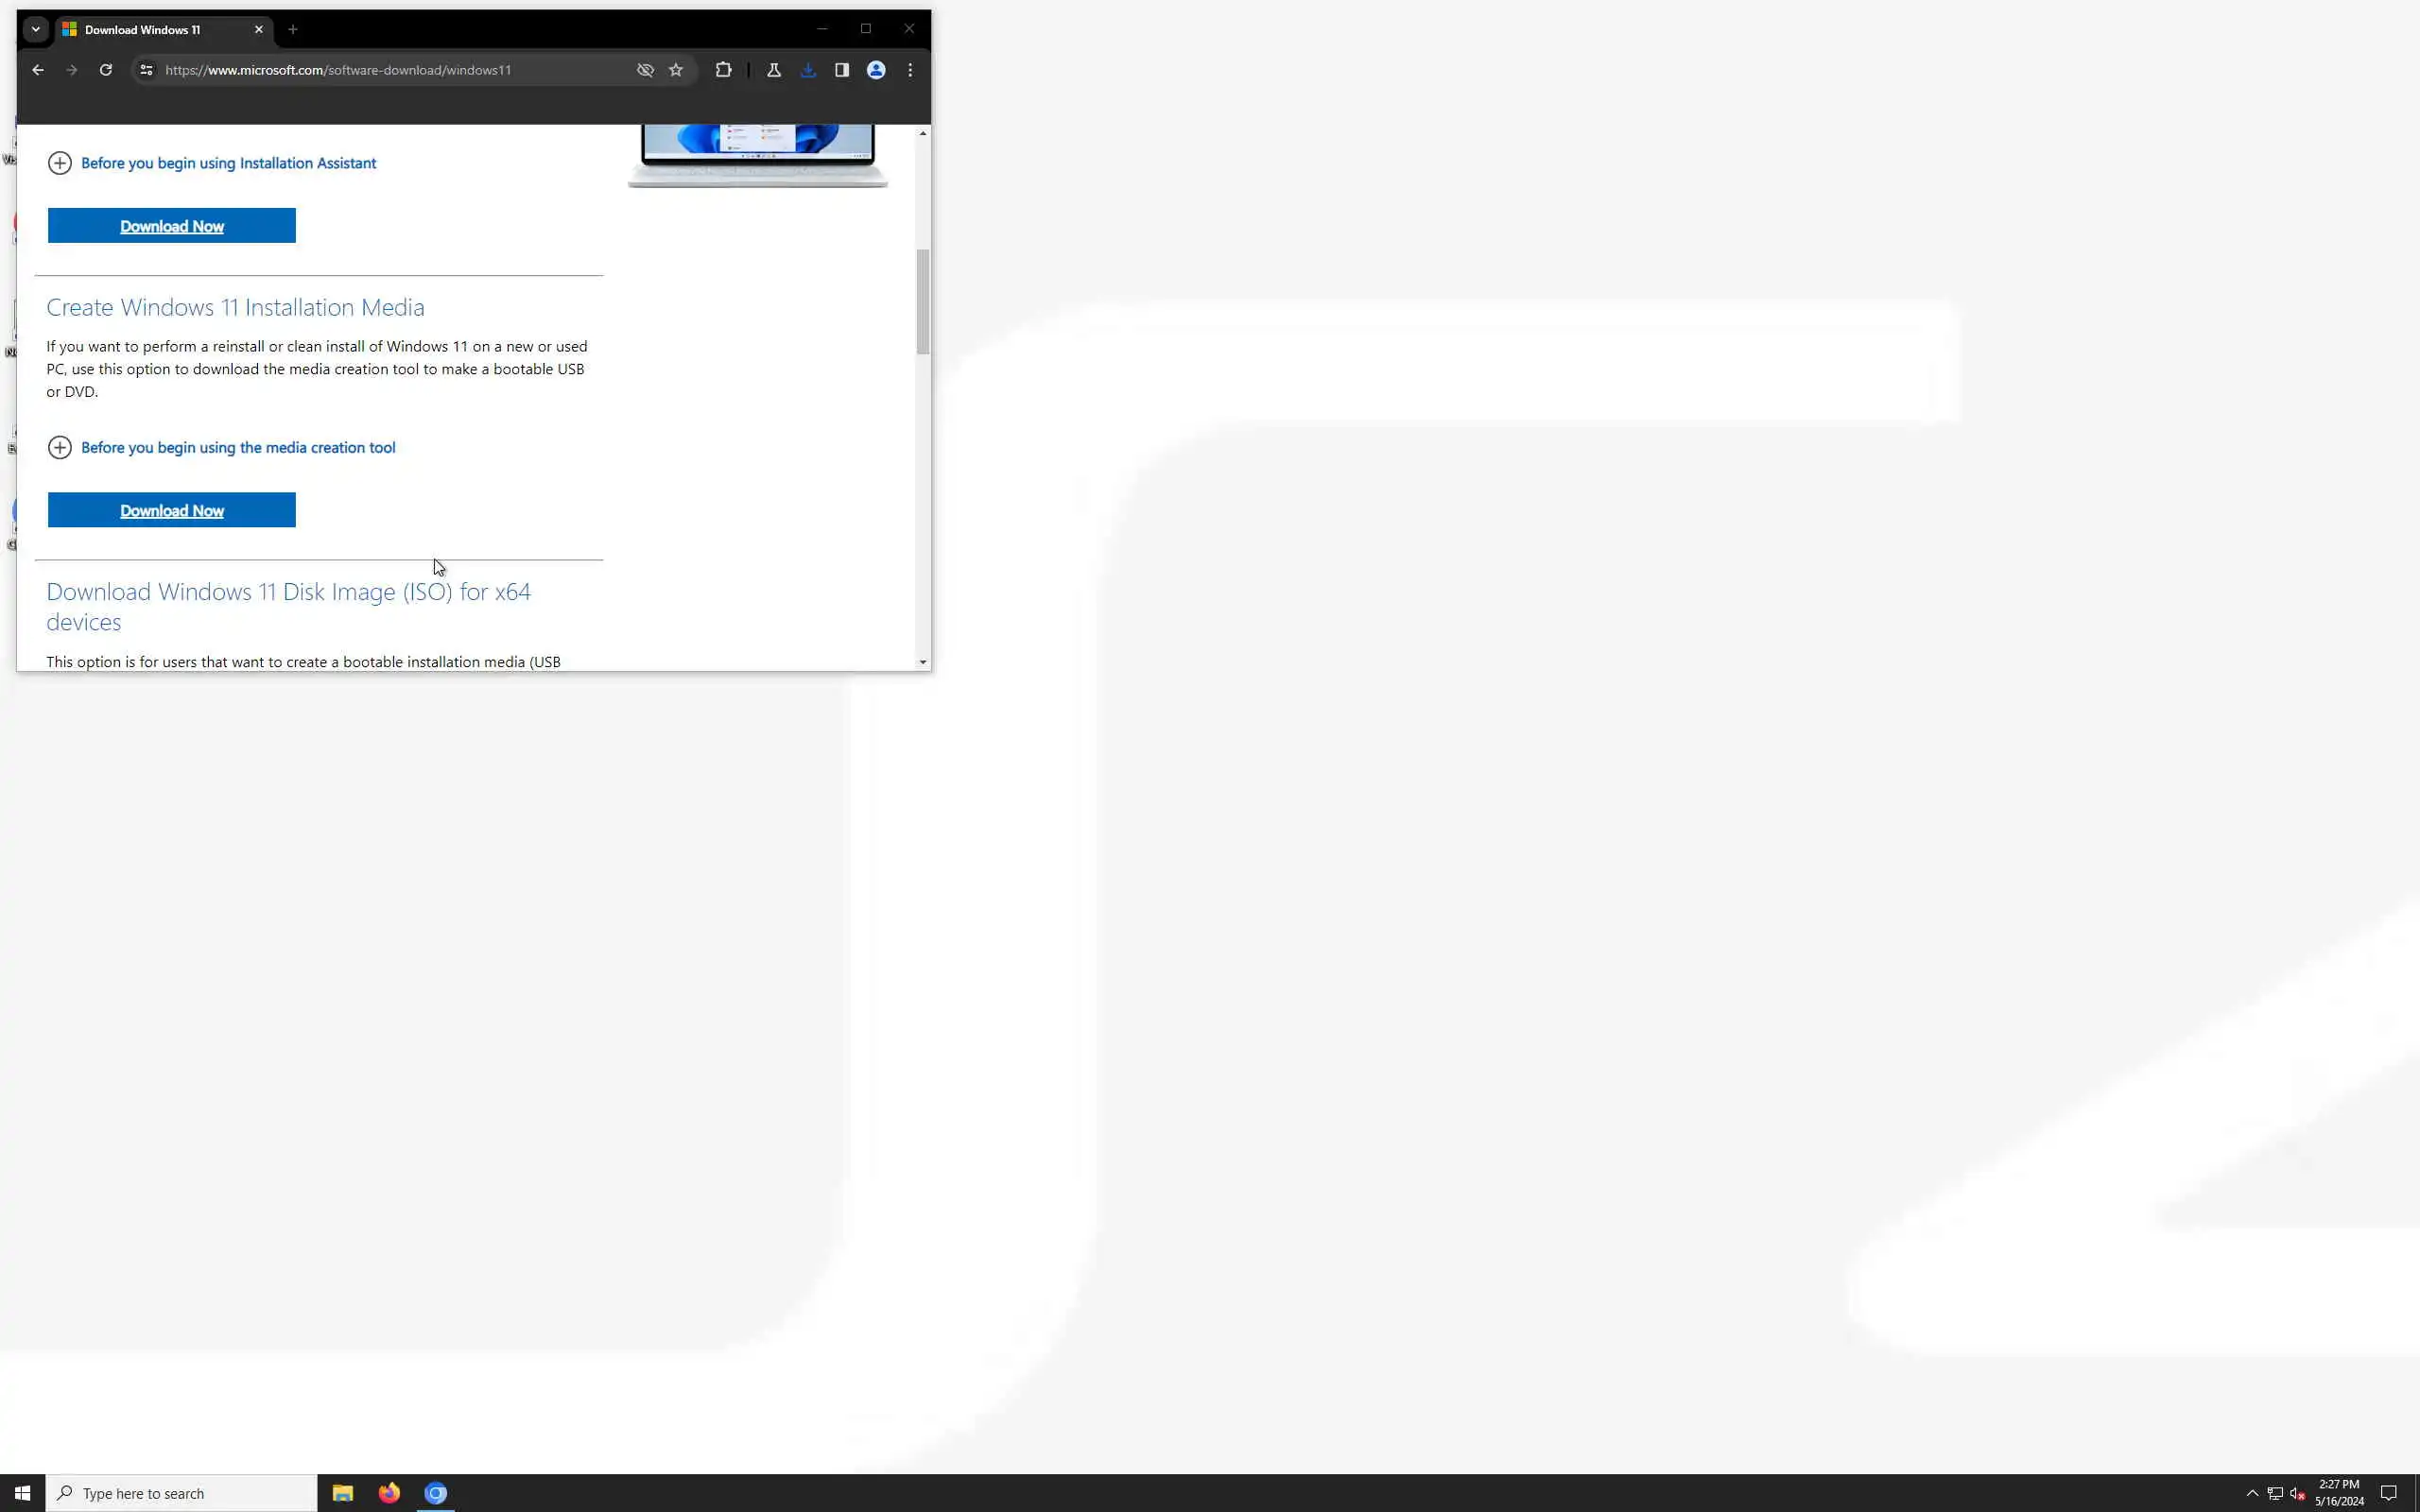Open the side panel icon
The width and height of the screenshot is (2420, 1512).
pyautogui.click(x=842, y=70)
